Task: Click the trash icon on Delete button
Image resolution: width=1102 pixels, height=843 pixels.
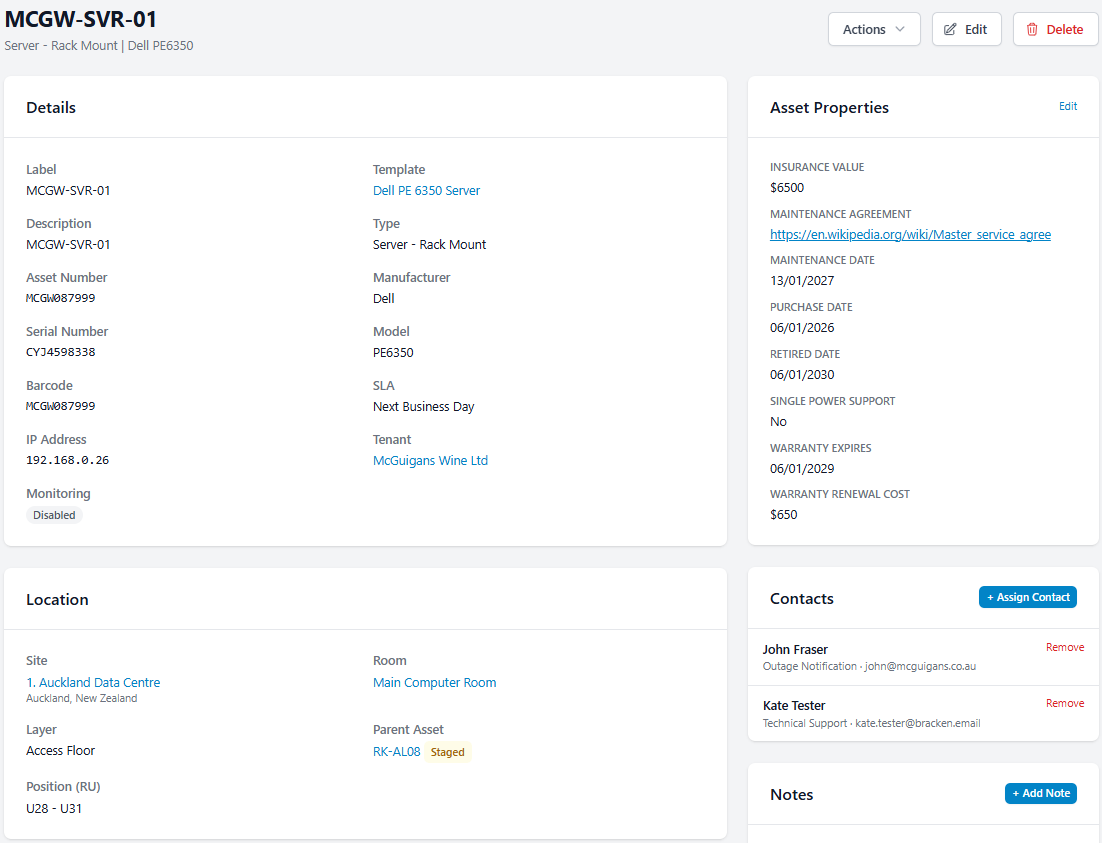Action: click(1032, 30)
